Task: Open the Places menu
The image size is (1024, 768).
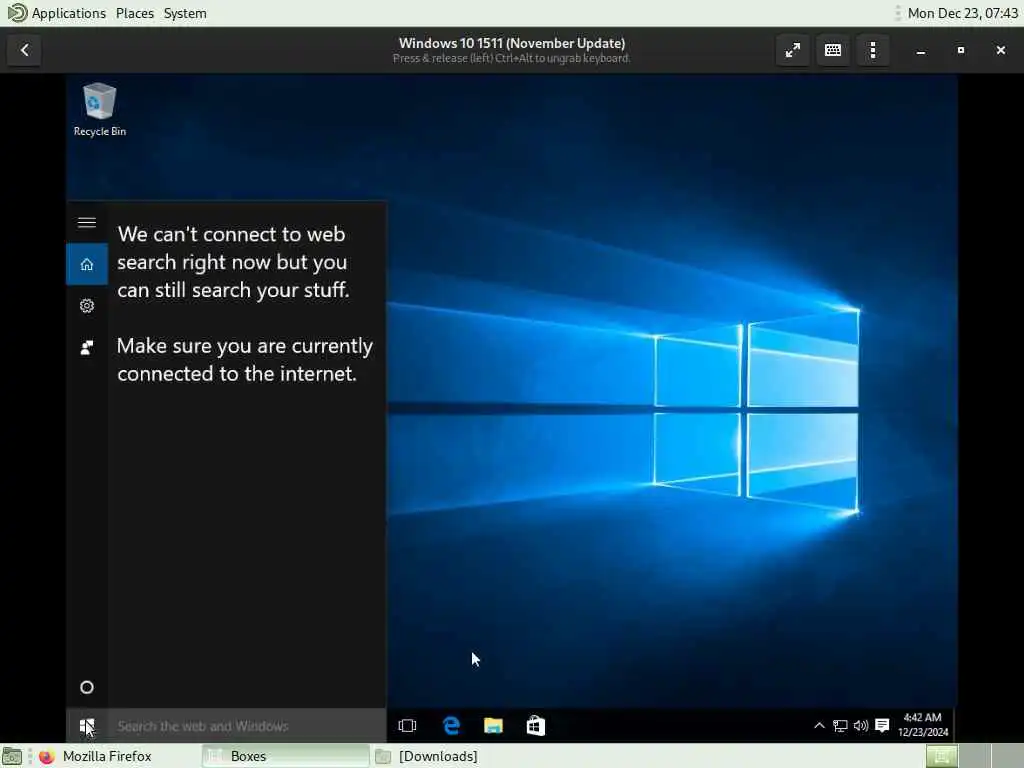Action: click(x=135, y=13)
